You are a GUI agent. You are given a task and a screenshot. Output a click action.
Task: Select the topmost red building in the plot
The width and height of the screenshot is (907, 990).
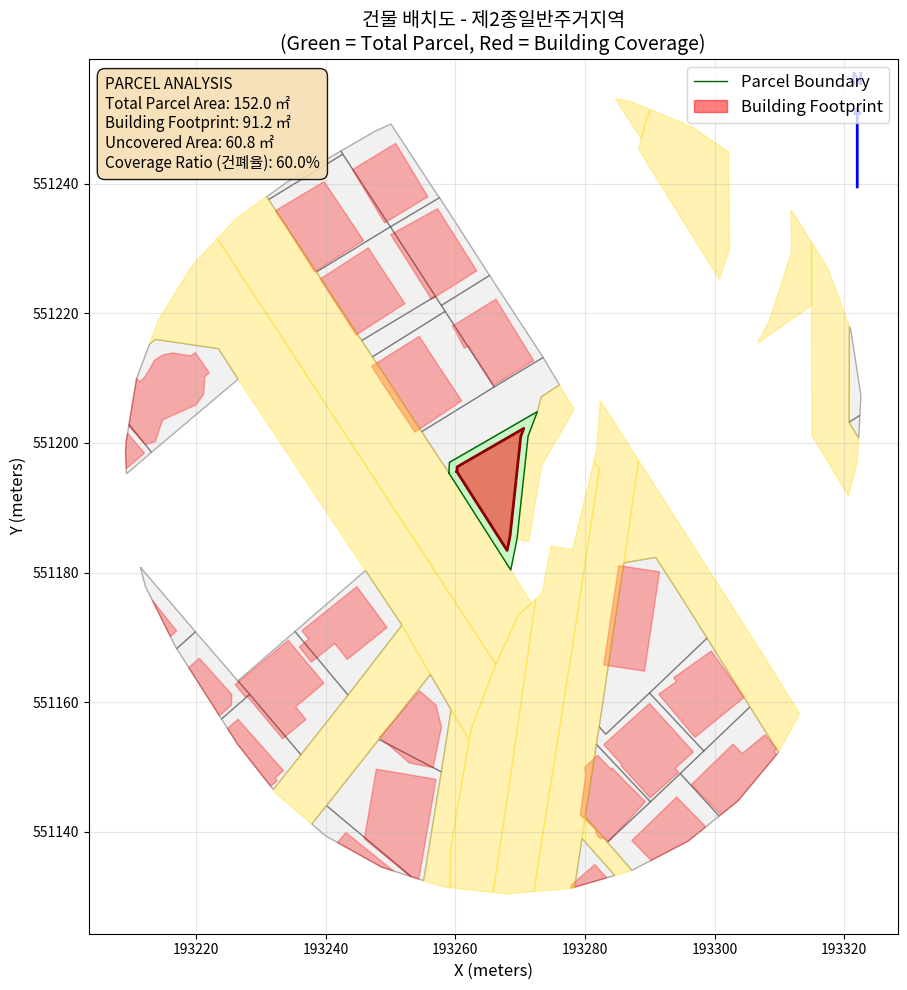click(390, 182)
